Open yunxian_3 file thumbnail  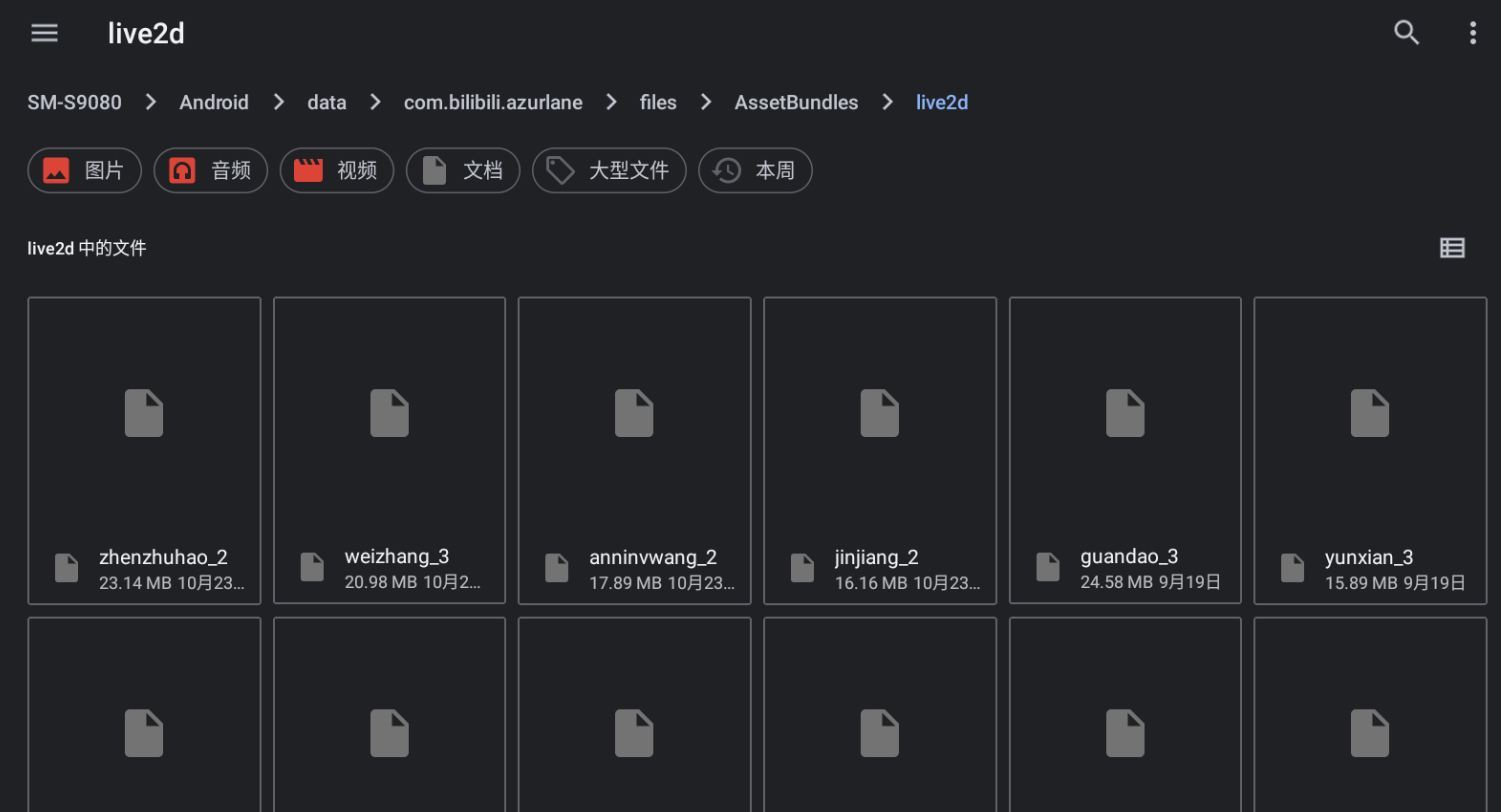point(1370,413)
